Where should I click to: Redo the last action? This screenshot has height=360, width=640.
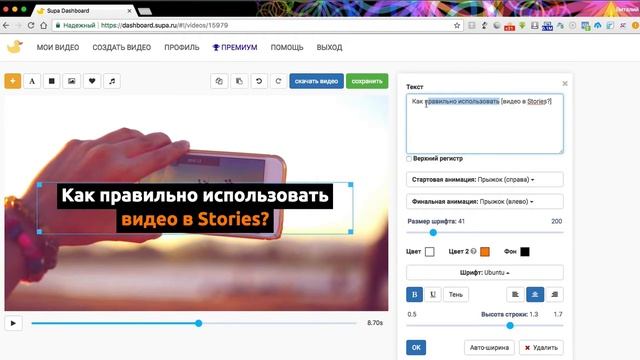click(x=278, y=81)
